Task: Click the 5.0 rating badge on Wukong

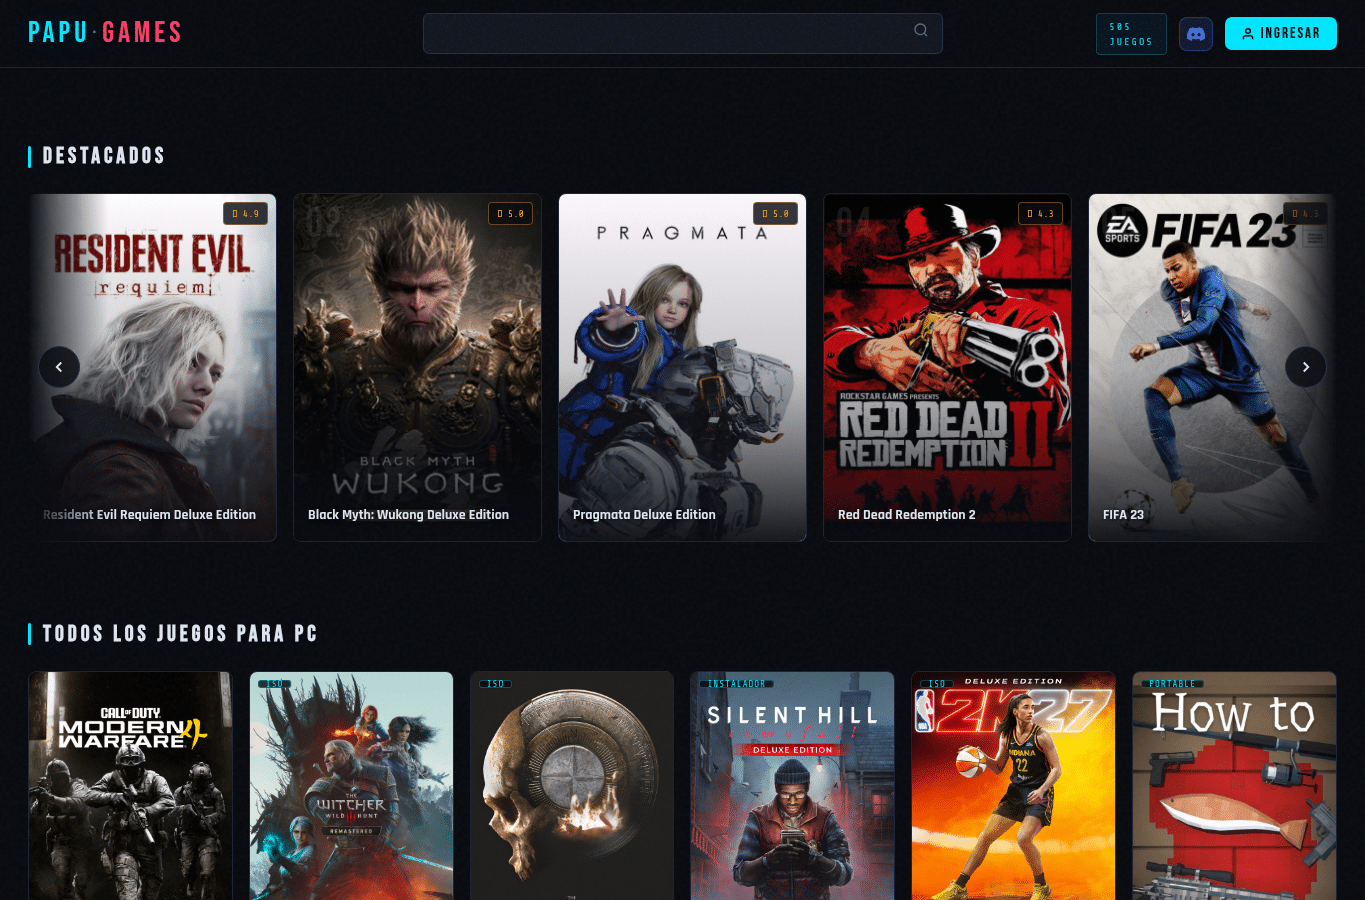Action: tap(510, 214)
